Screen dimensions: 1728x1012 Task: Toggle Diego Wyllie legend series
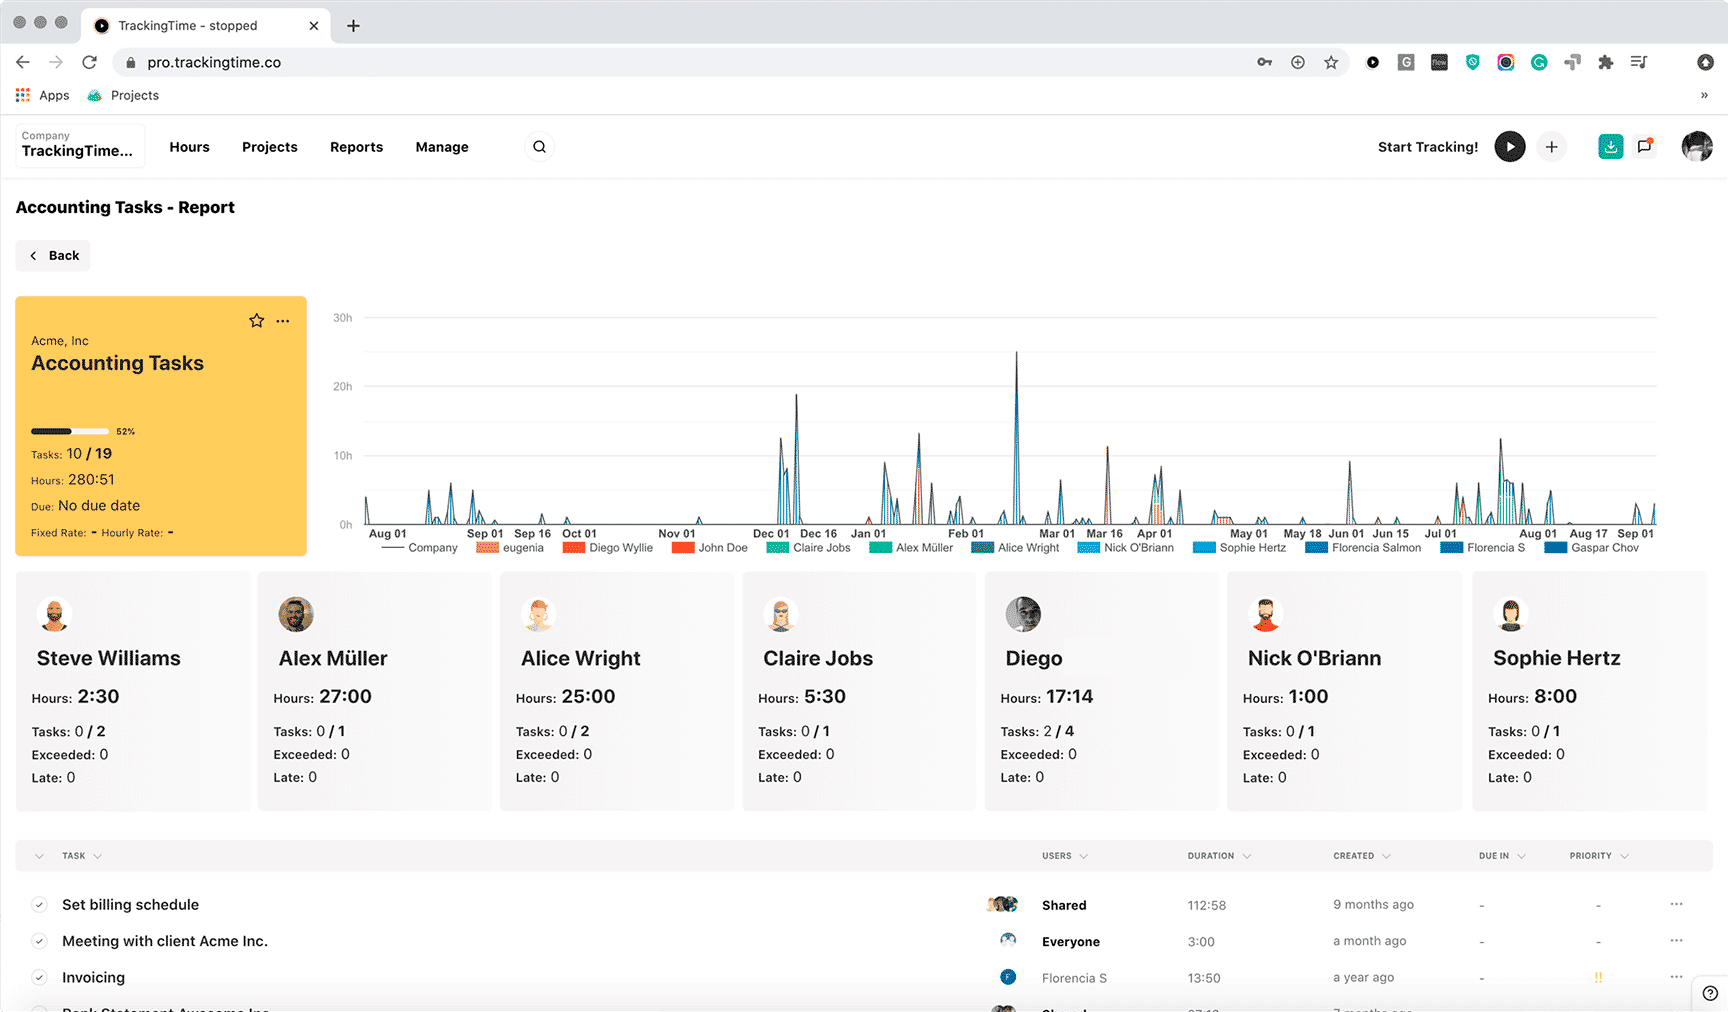(x=608, y=548)
